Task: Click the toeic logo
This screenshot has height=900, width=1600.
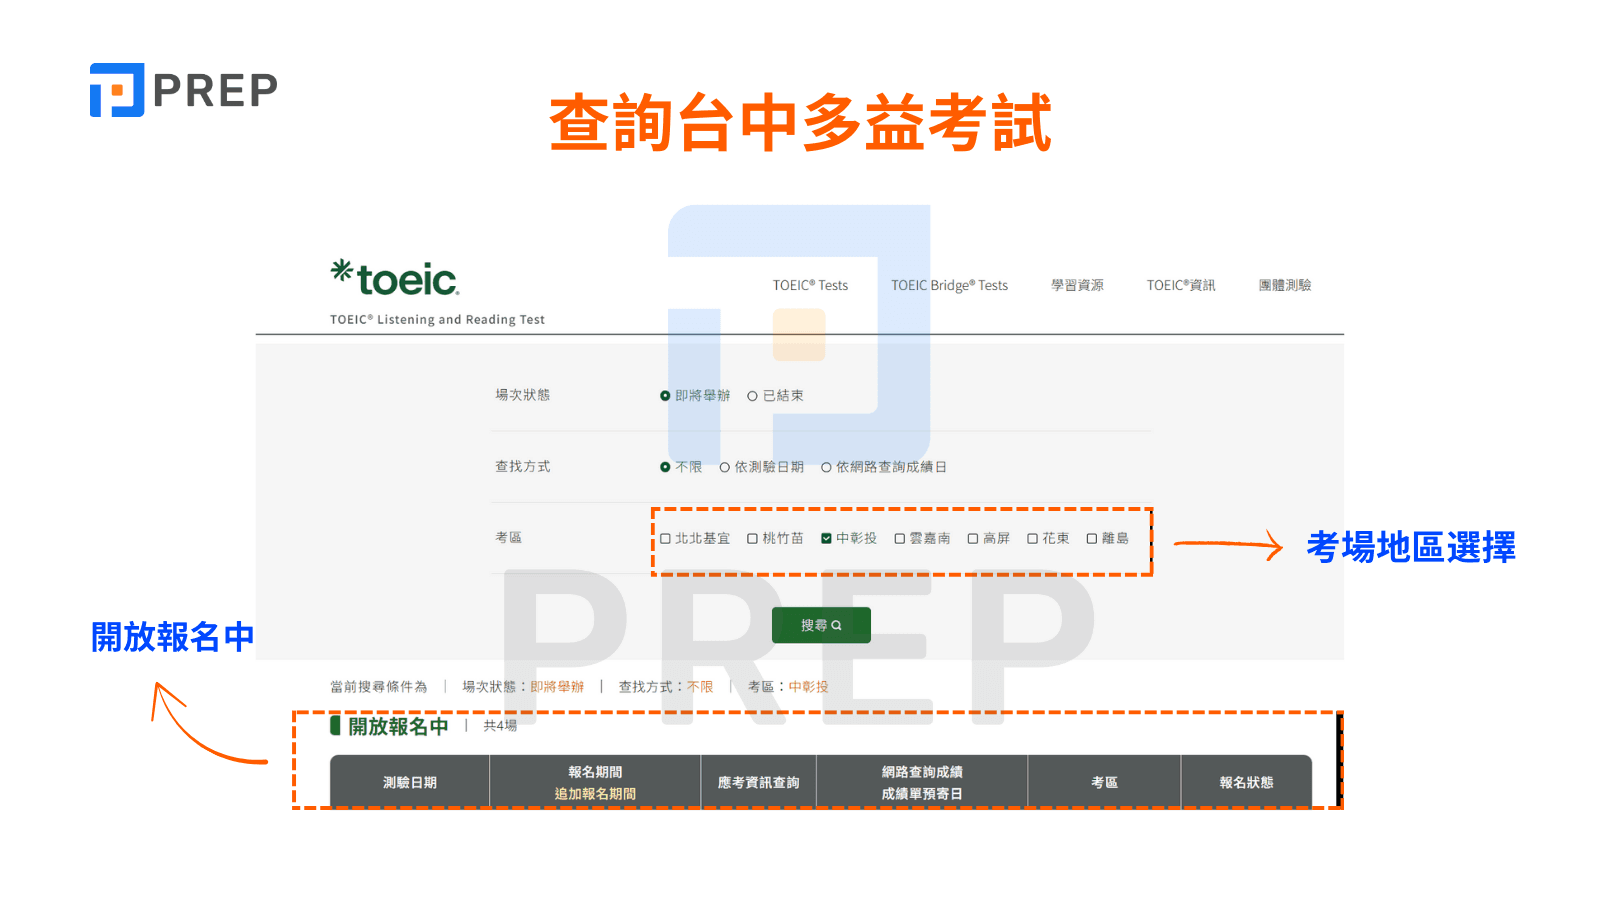Action: tap(395, 278)
